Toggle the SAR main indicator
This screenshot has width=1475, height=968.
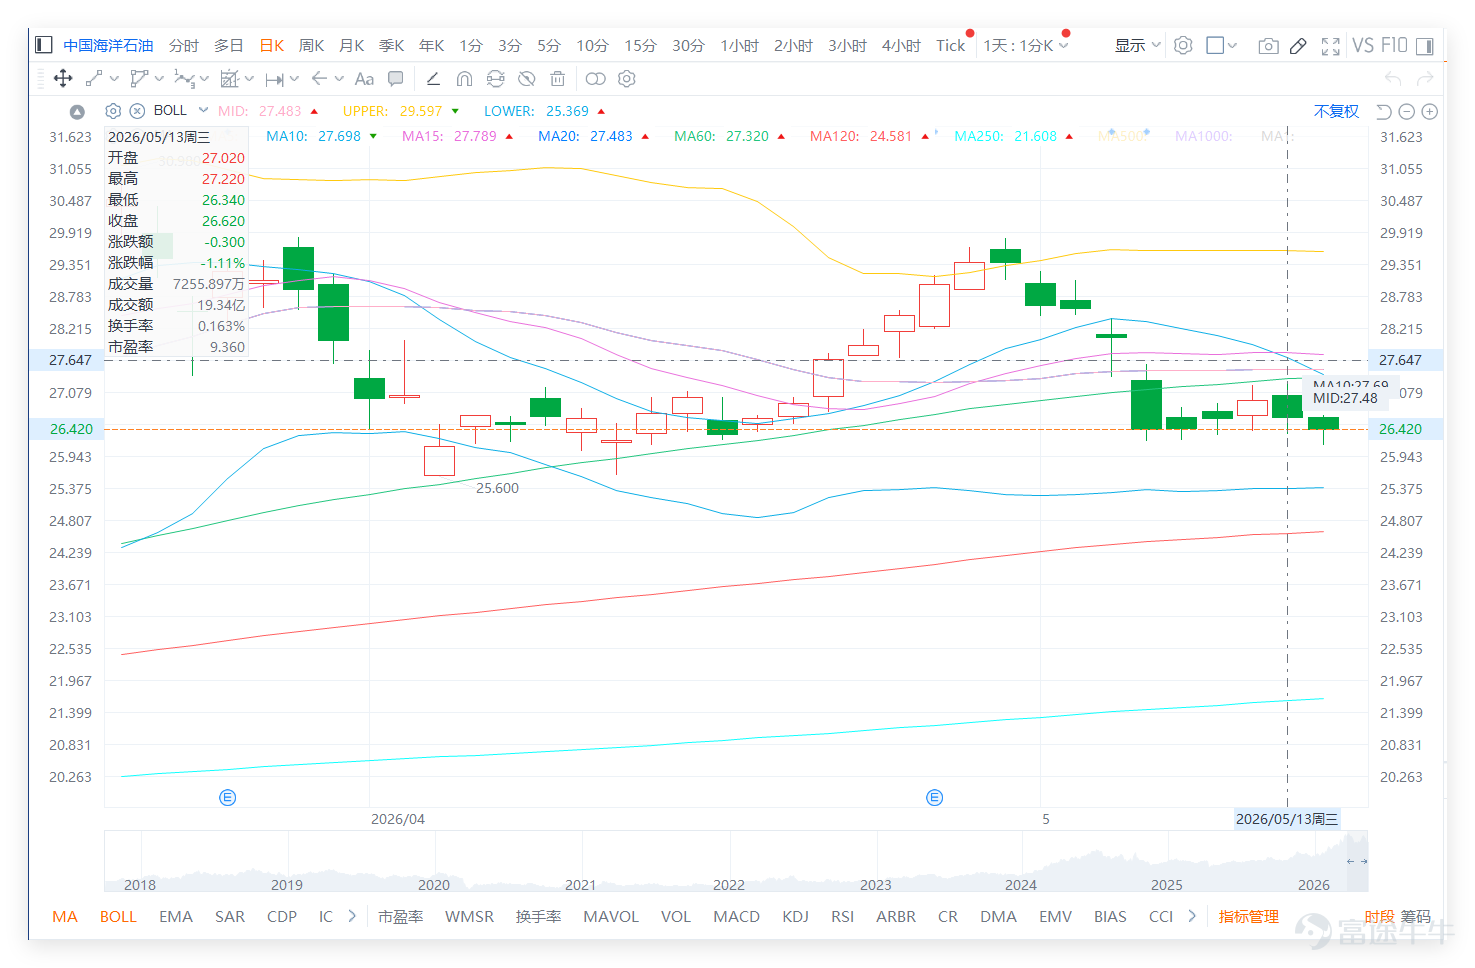(230, 916)
